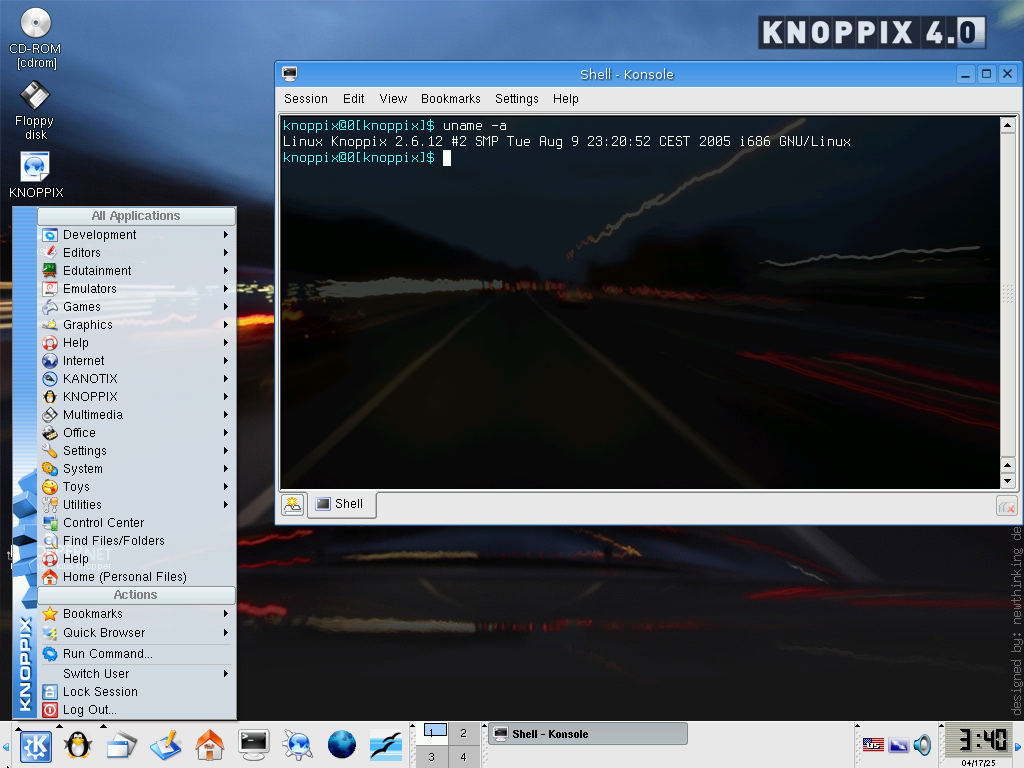The image size is (1024, 768).
Task: Click the close-session icon in Konsole tab bar
Action: click(1006, 506)
